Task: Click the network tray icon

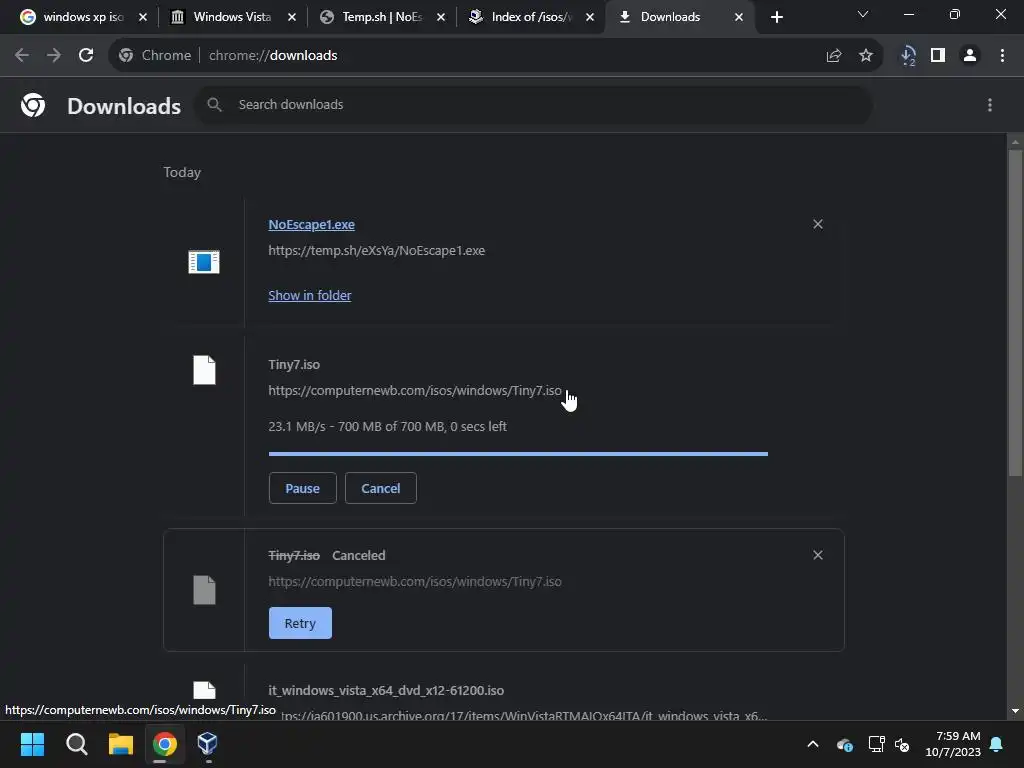Action: pyautogui.click(x=876, y=744)
